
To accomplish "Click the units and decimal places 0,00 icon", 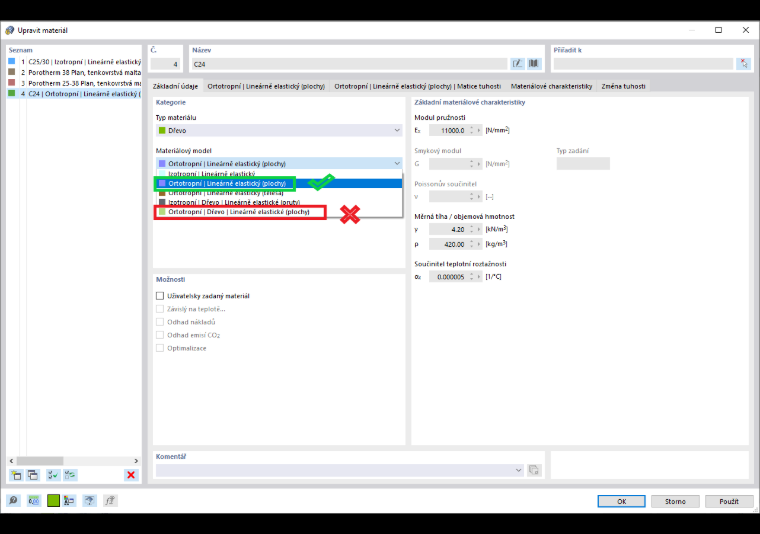I will tap(33, 501).
